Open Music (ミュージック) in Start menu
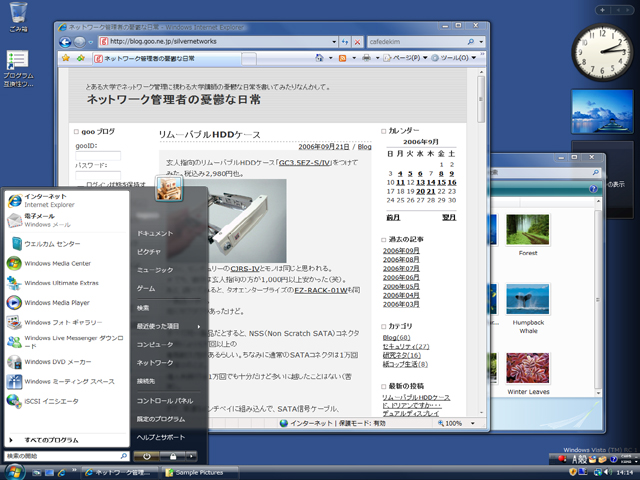640x480 pixels. pyautogui.click(x=155, y=270)
